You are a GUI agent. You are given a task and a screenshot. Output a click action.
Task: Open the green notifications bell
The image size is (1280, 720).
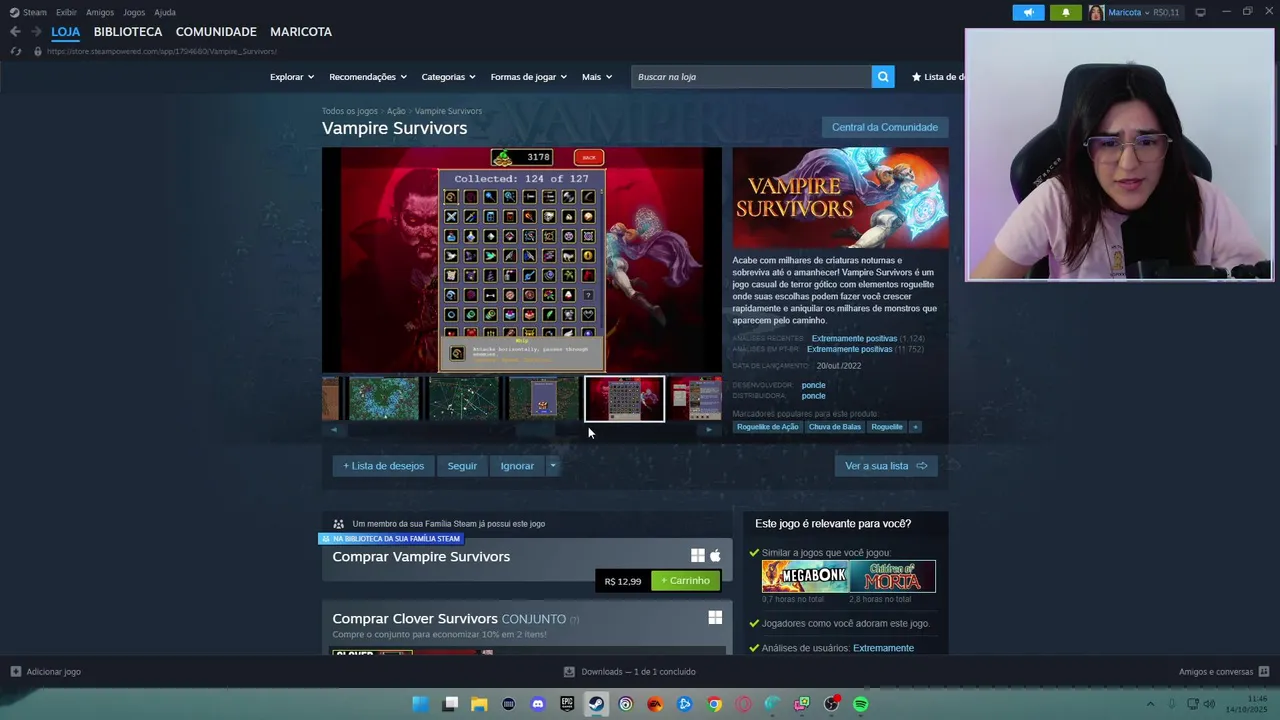(x=1065, y=12)
